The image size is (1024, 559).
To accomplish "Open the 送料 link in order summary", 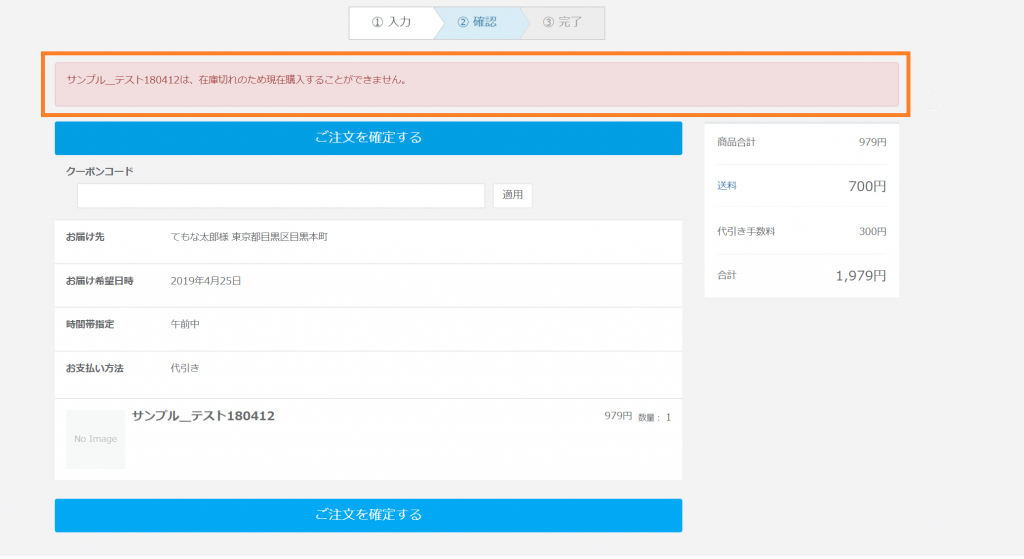I will point(727,186).
